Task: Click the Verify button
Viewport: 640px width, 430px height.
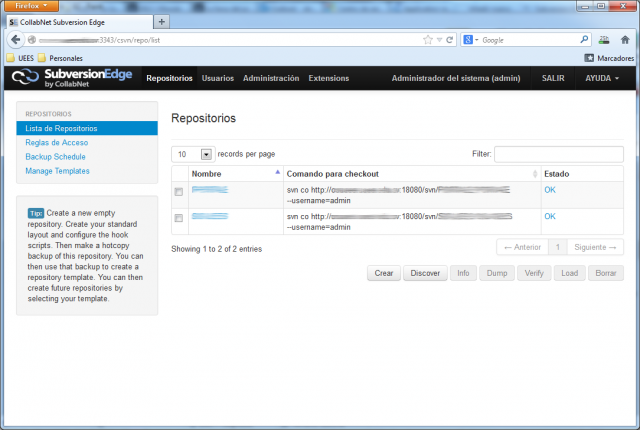Action: [534, 273]
